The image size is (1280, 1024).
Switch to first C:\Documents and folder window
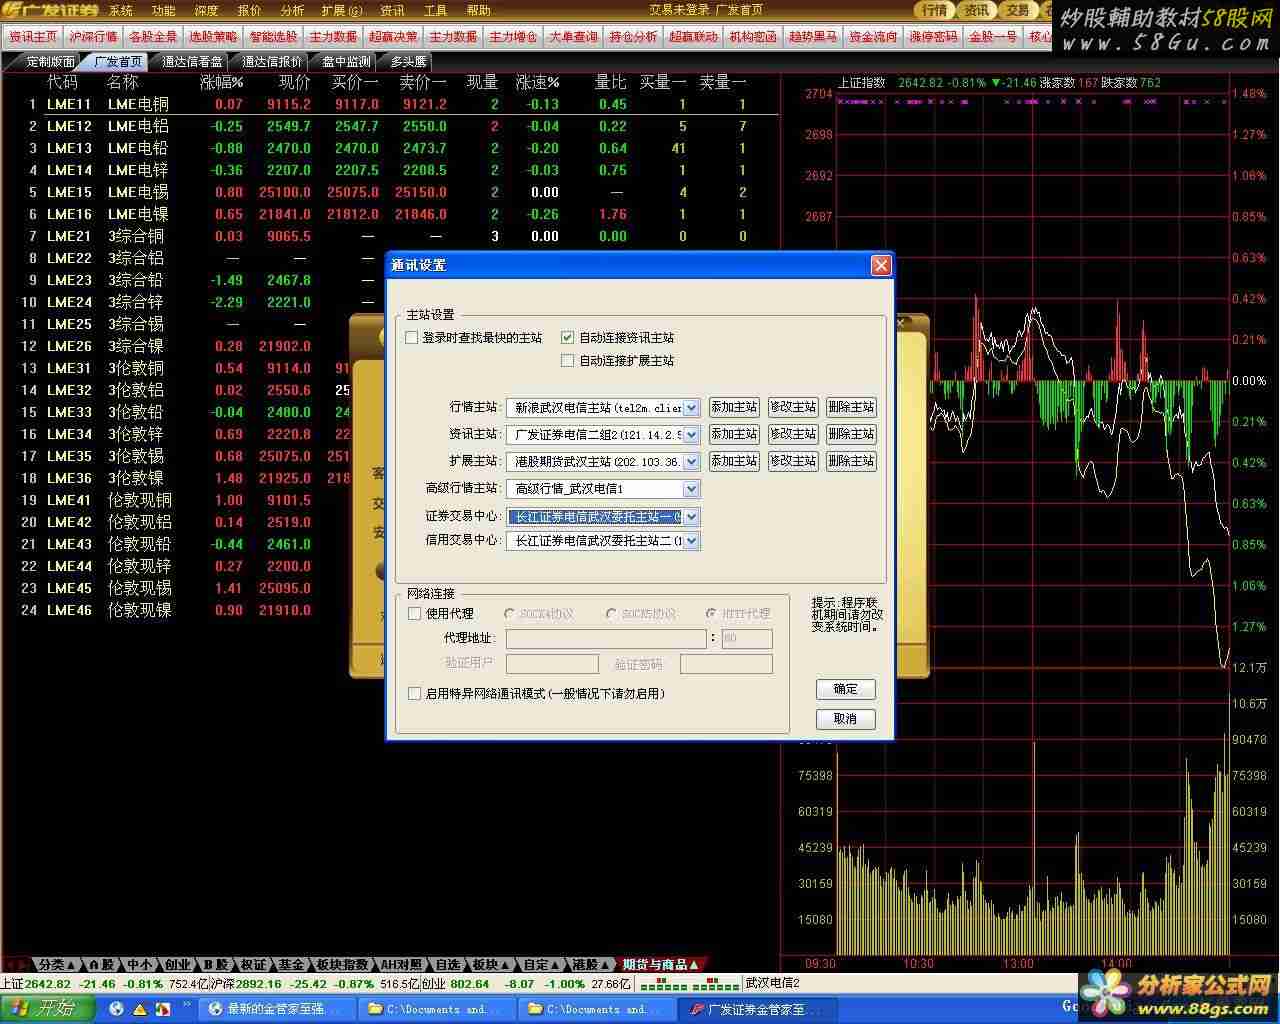435,1009
